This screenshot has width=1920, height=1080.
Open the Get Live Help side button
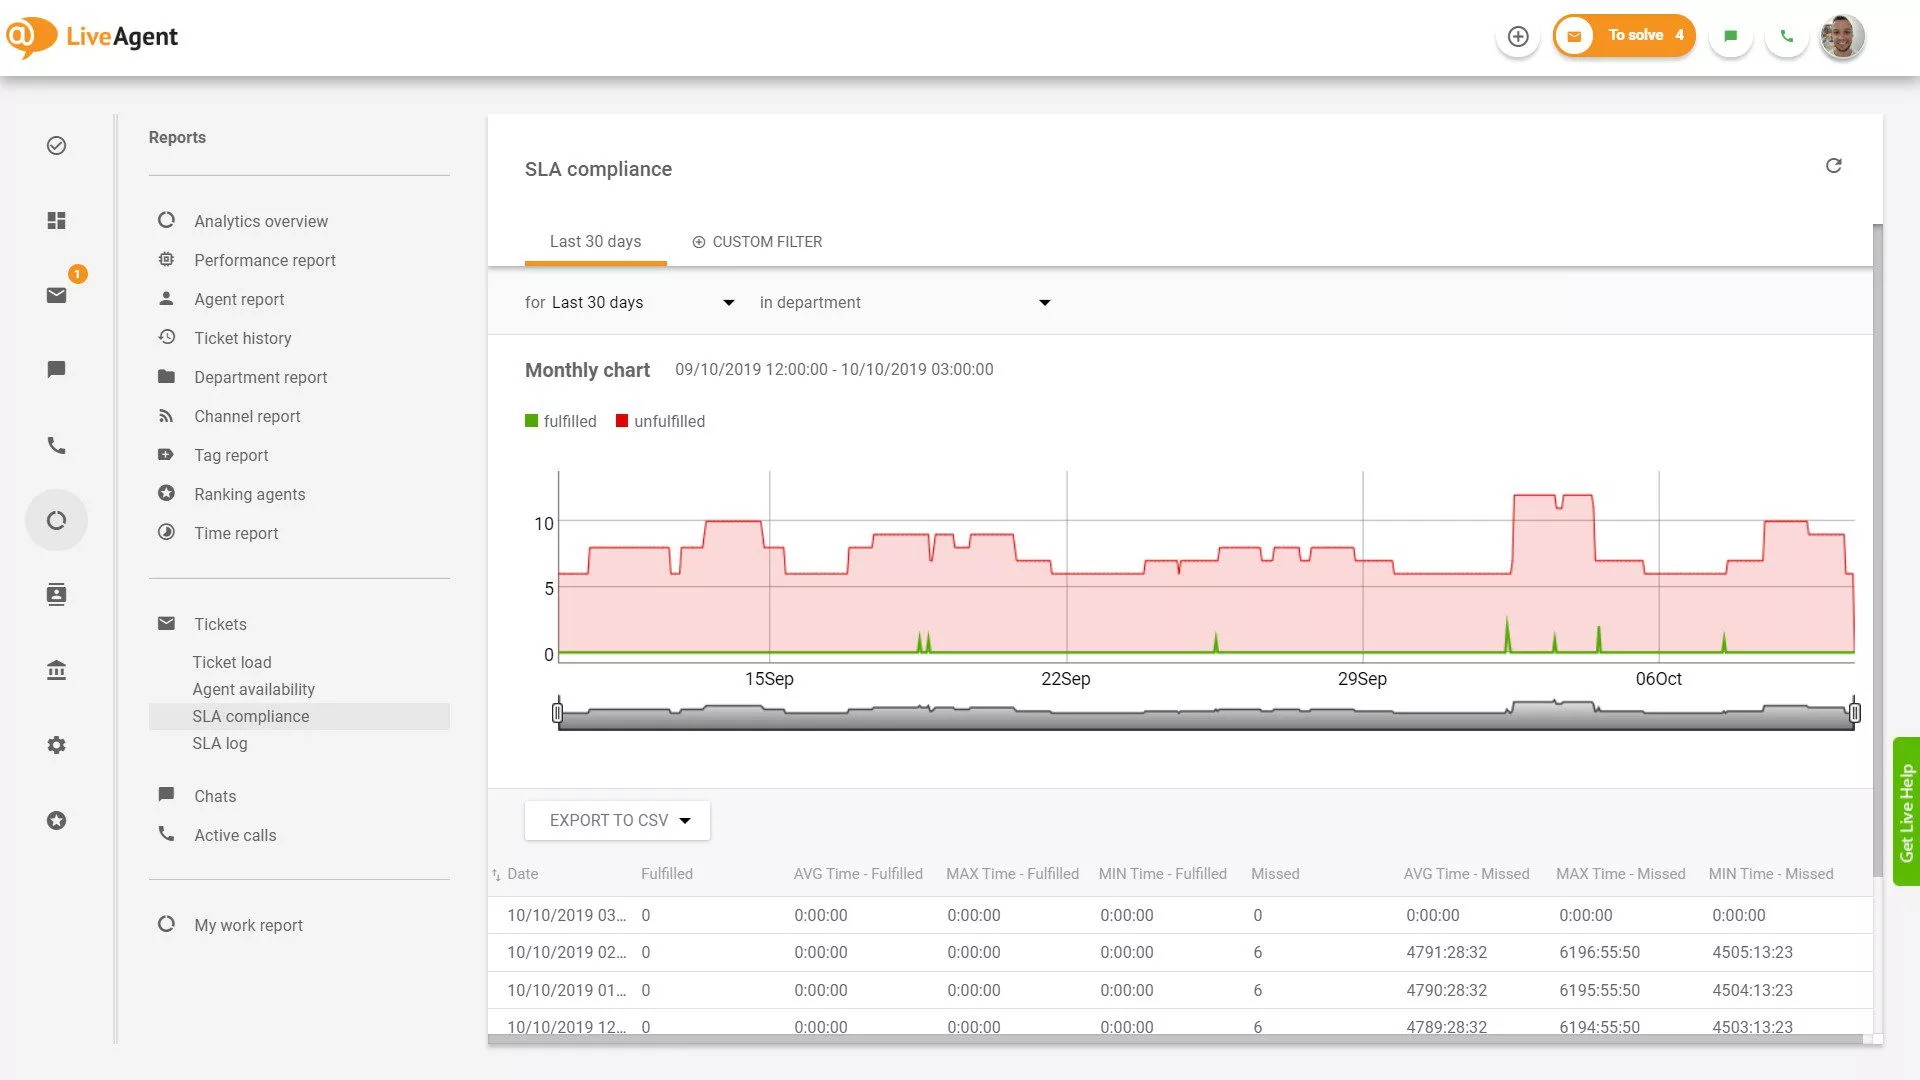(x=1906, y=812)
